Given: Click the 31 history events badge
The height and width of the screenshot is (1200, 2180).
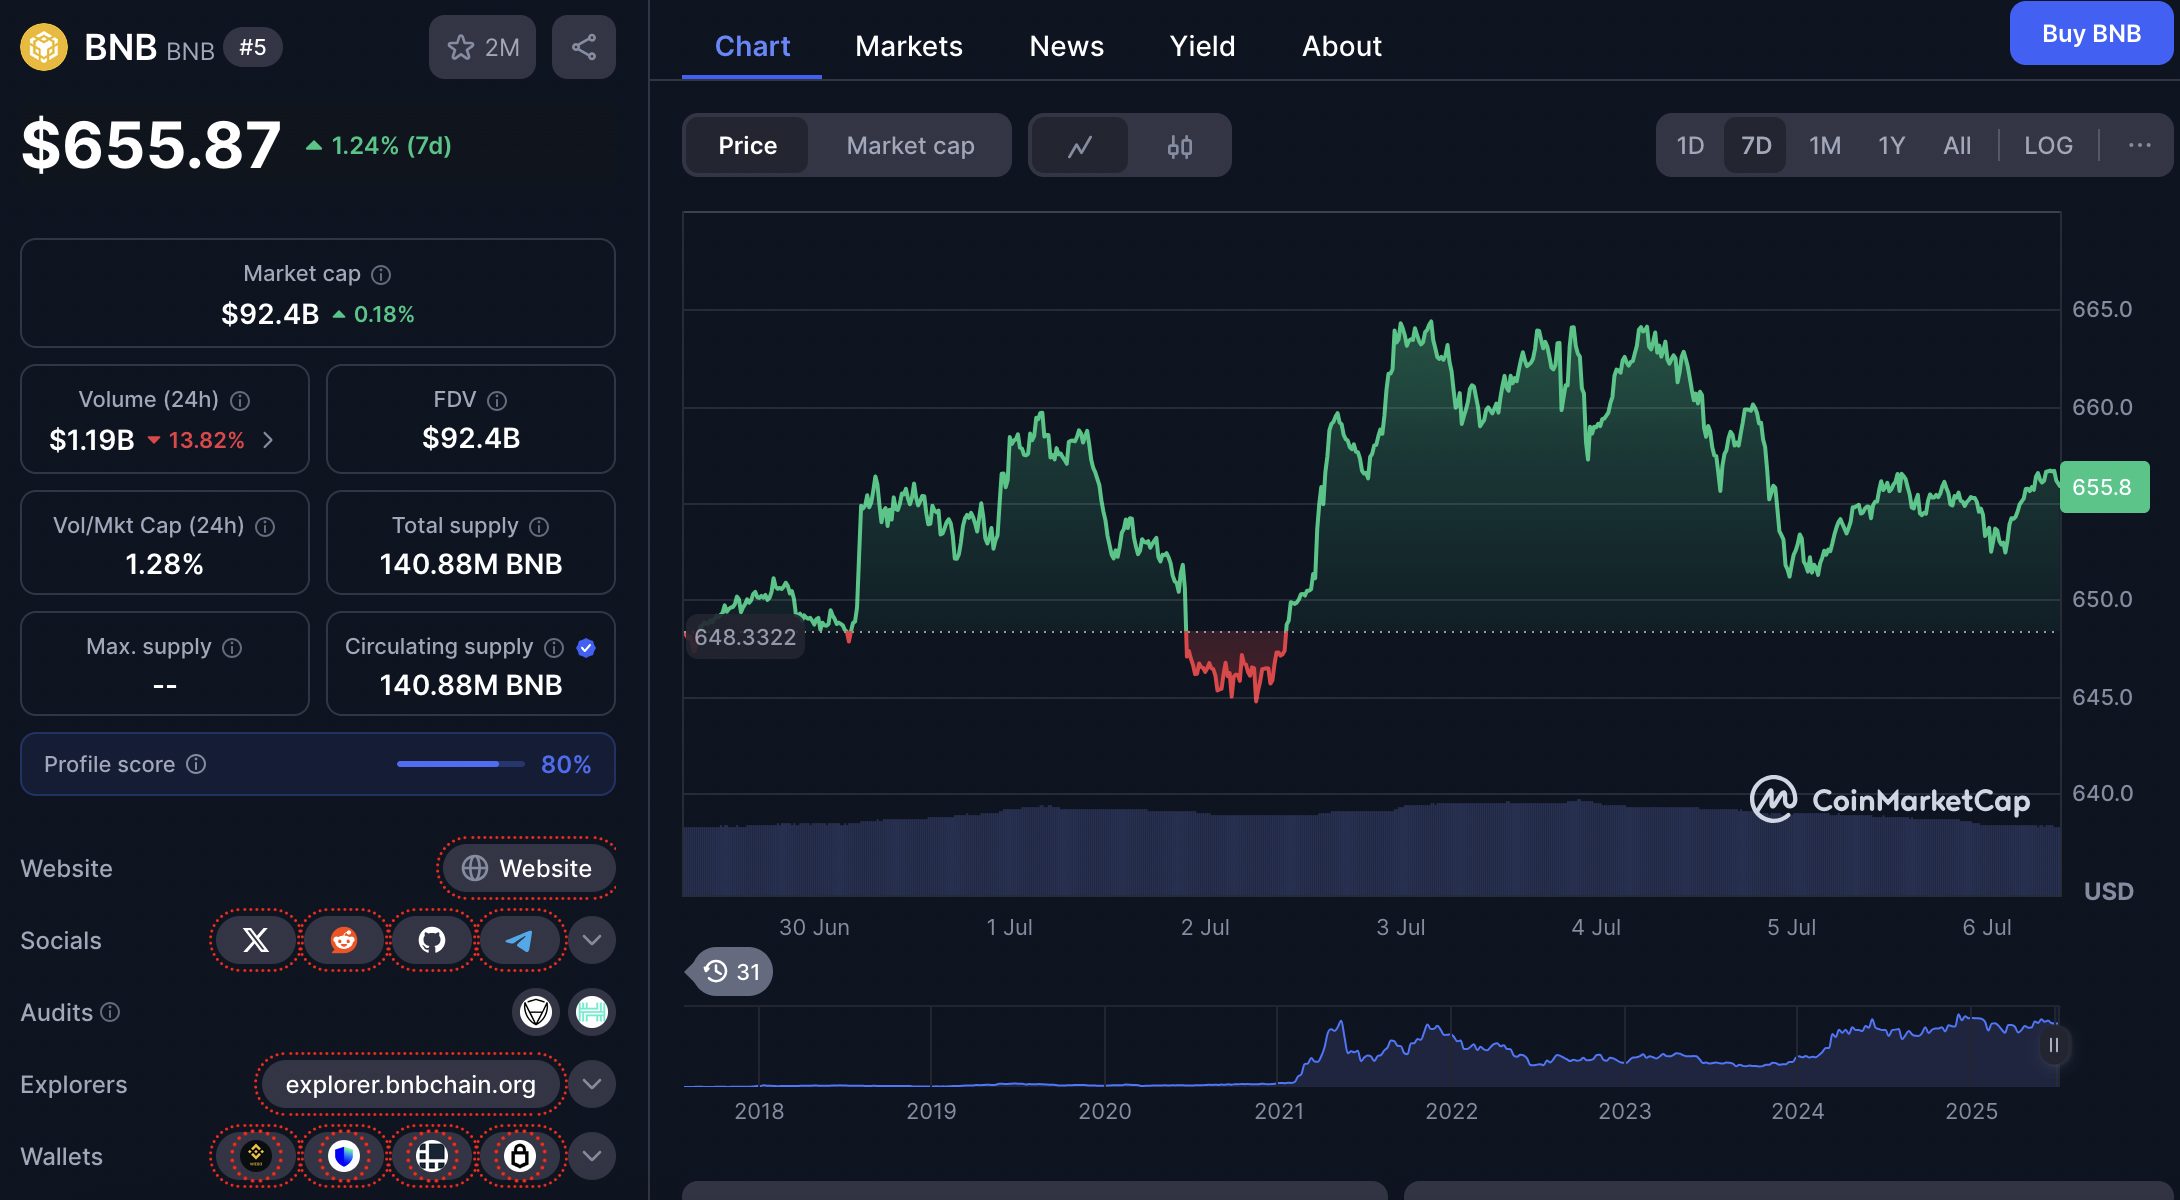Looking at the screenshot, I should click(731, 971).
